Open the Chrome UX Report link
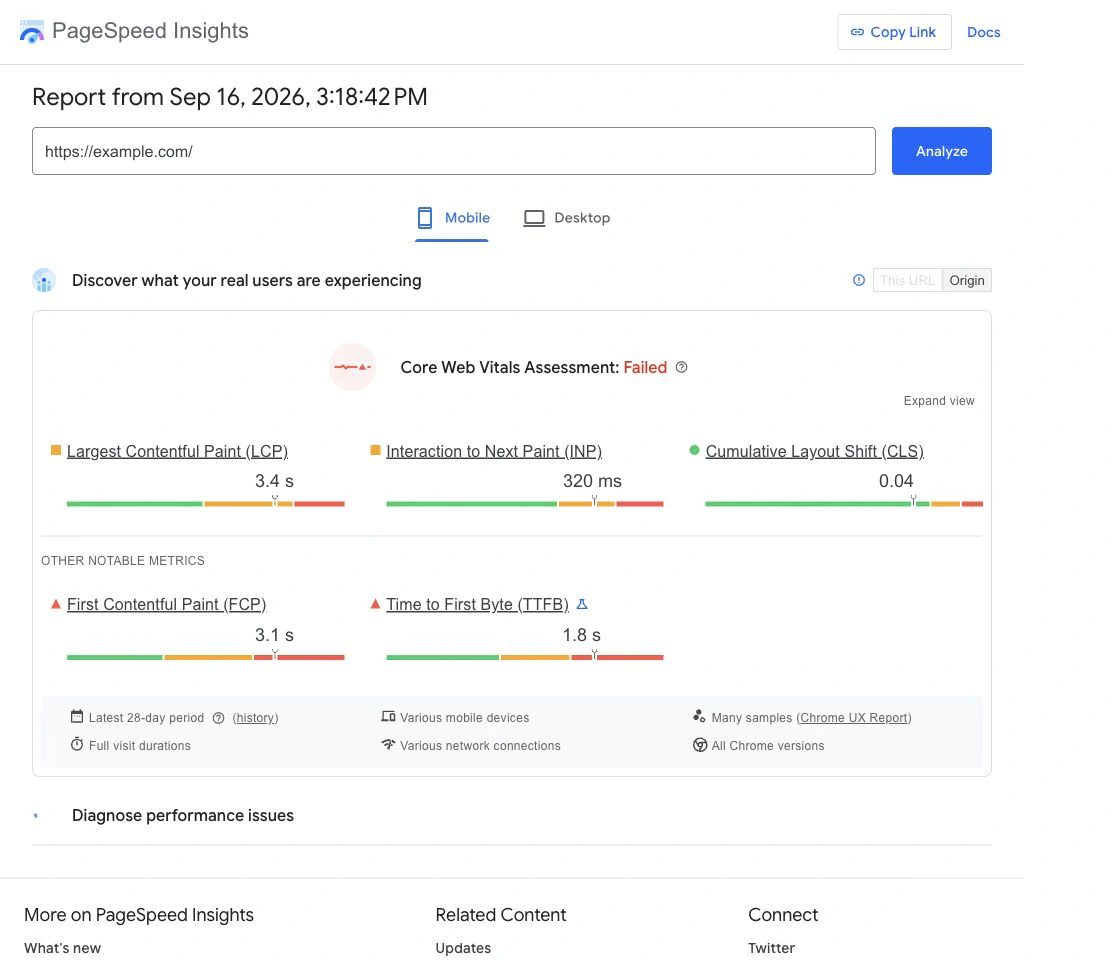The width and height of the screenshot is (1120, 960). coord(854,718)
